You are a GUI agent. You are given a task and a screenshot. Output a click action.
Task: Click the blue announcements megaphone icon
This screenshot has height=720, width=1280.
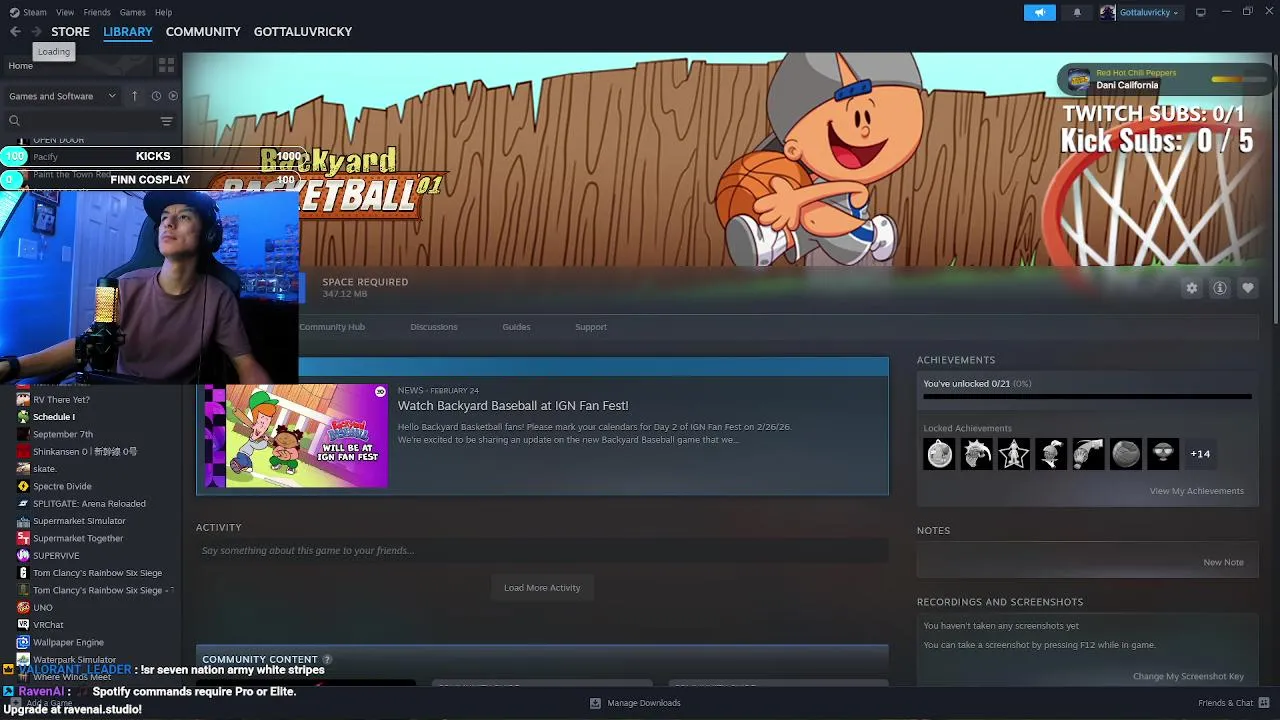[1039, 12]
